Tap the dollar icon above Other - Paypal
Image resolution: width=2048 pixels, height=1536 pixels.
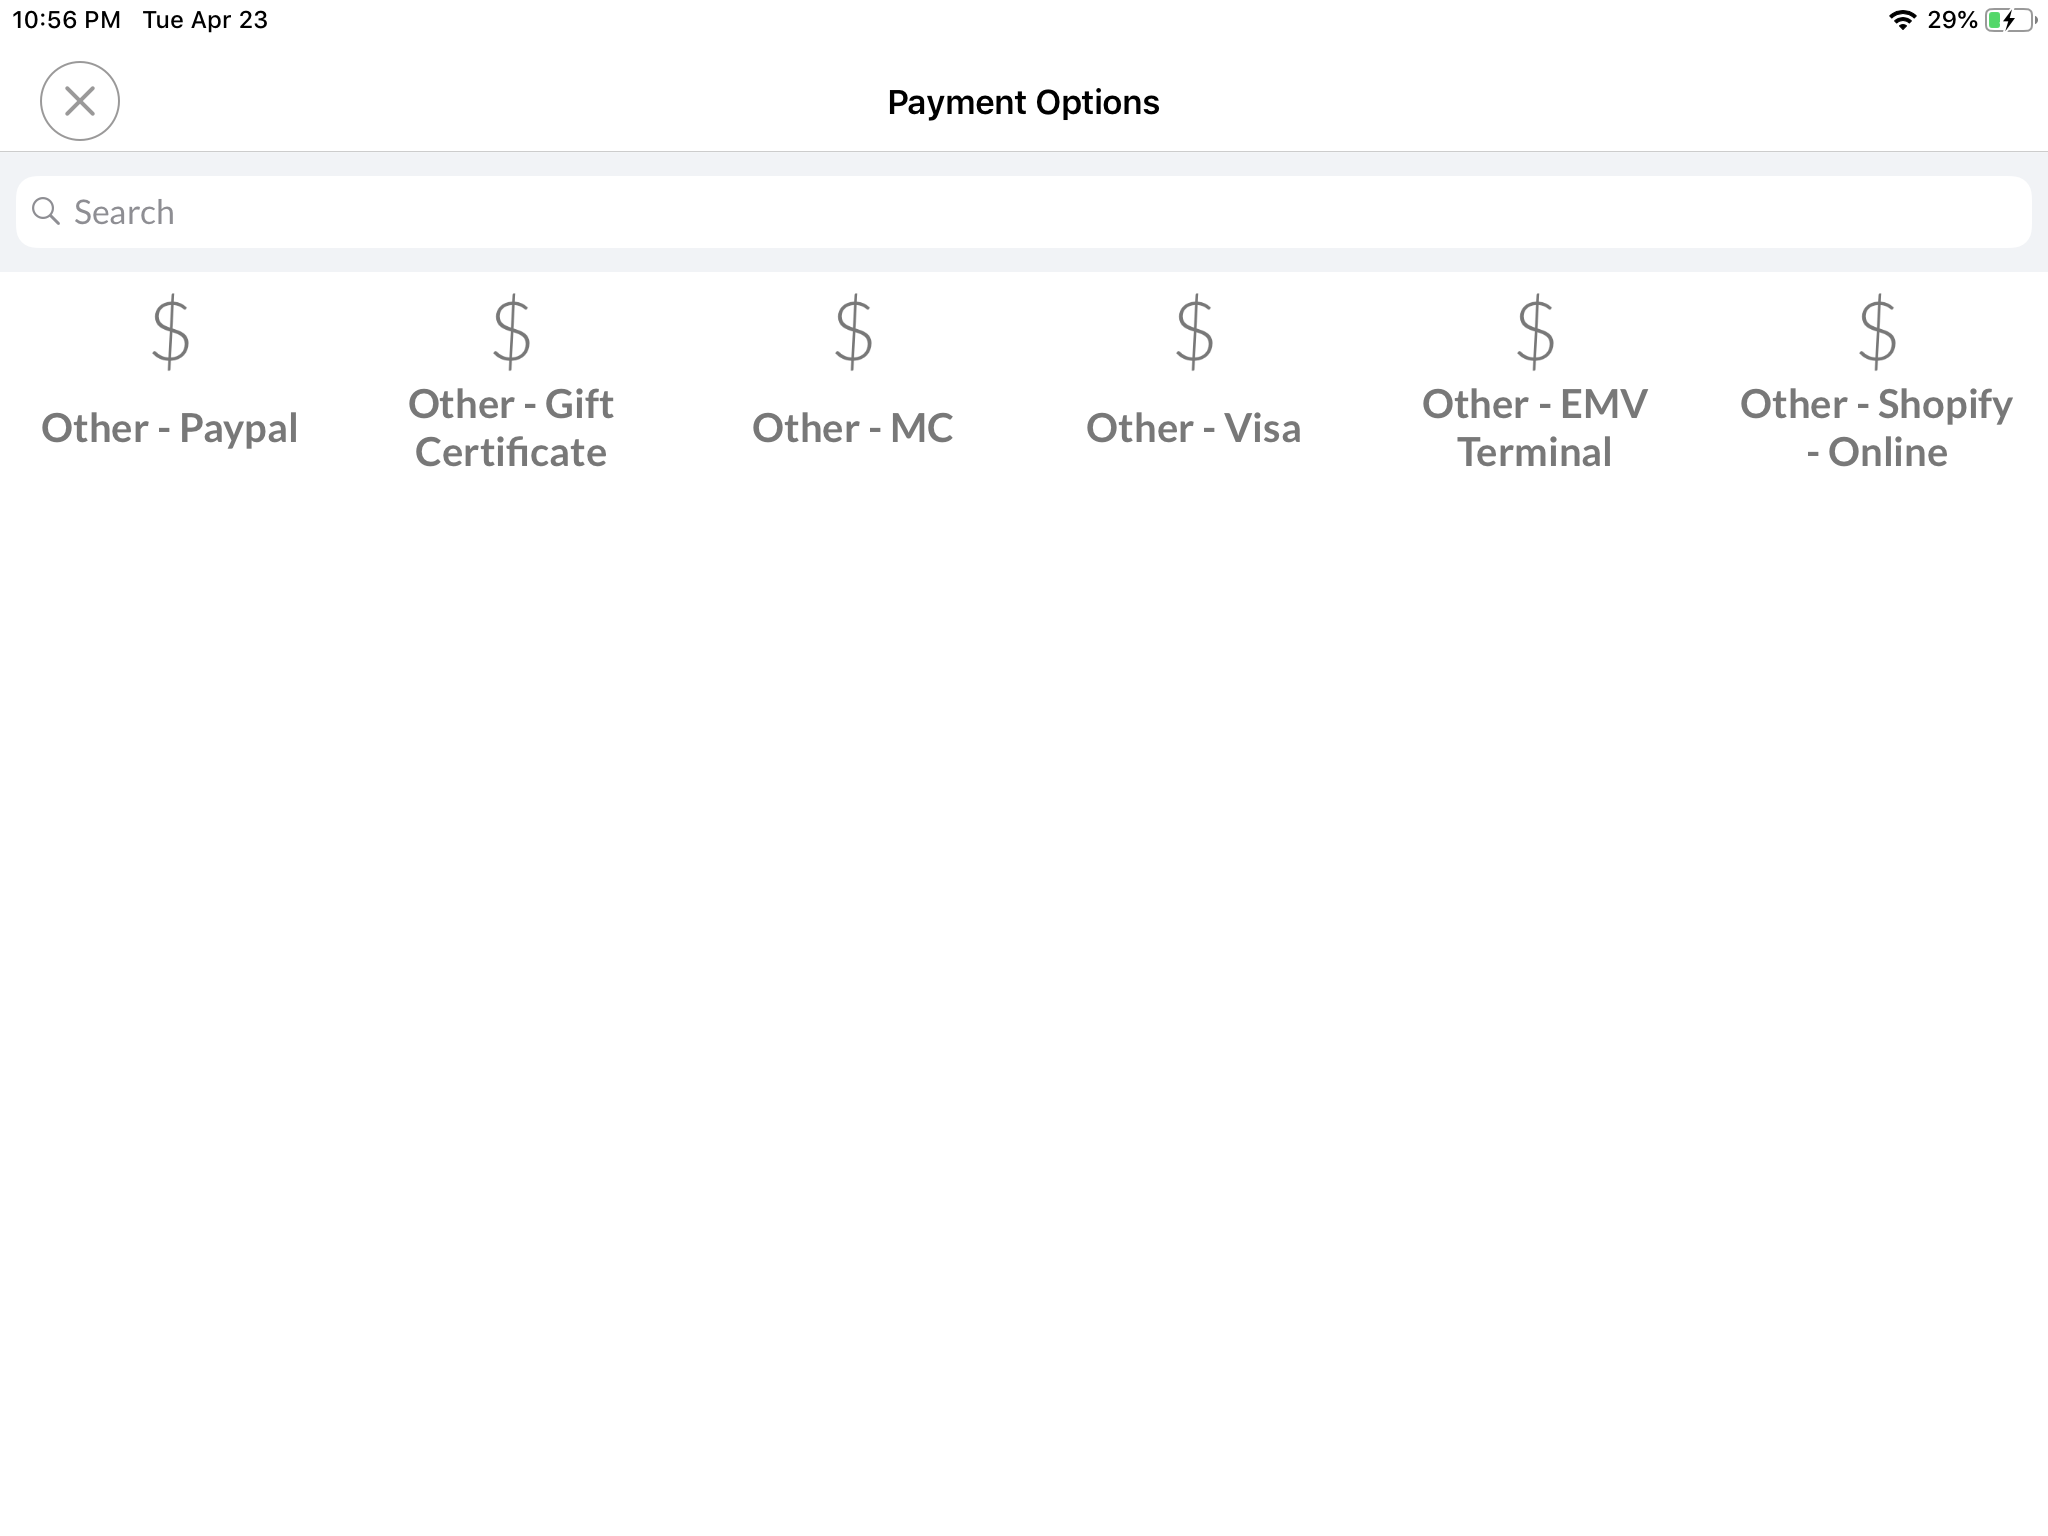coord(170,331)
